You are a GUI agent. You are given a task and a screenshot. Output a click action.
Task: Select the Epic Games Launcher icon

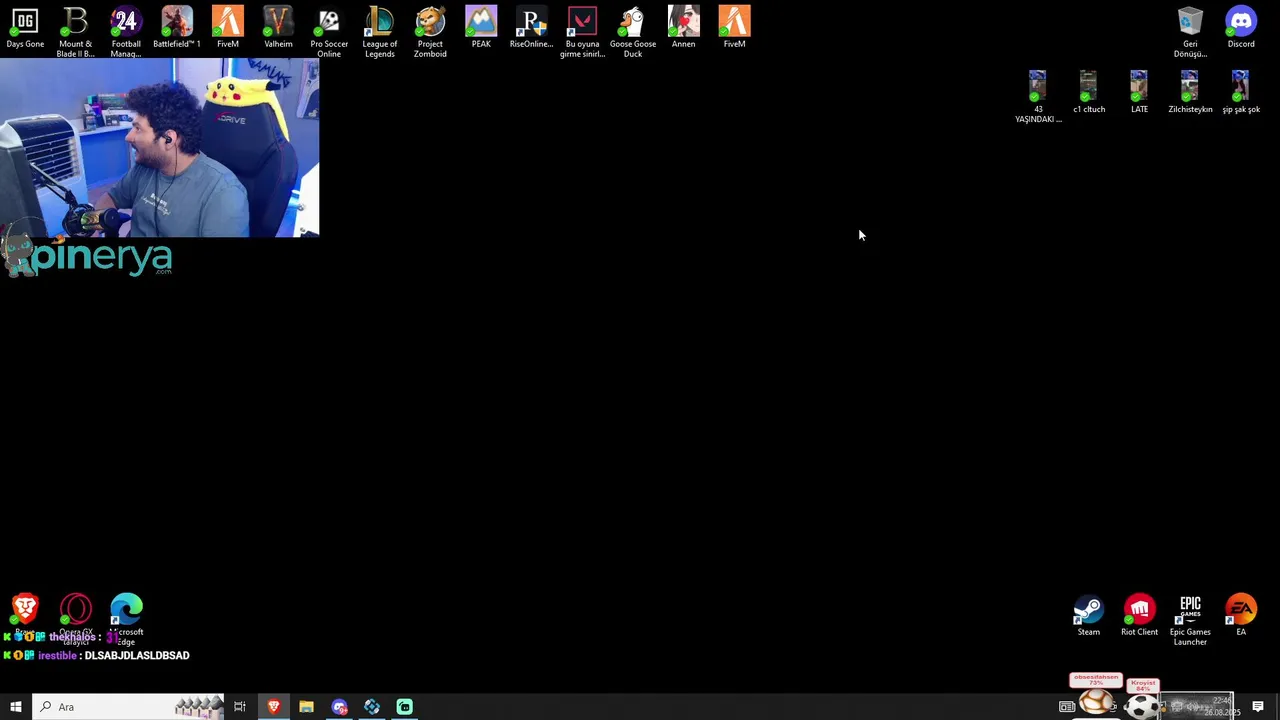tap(1190, 621)
